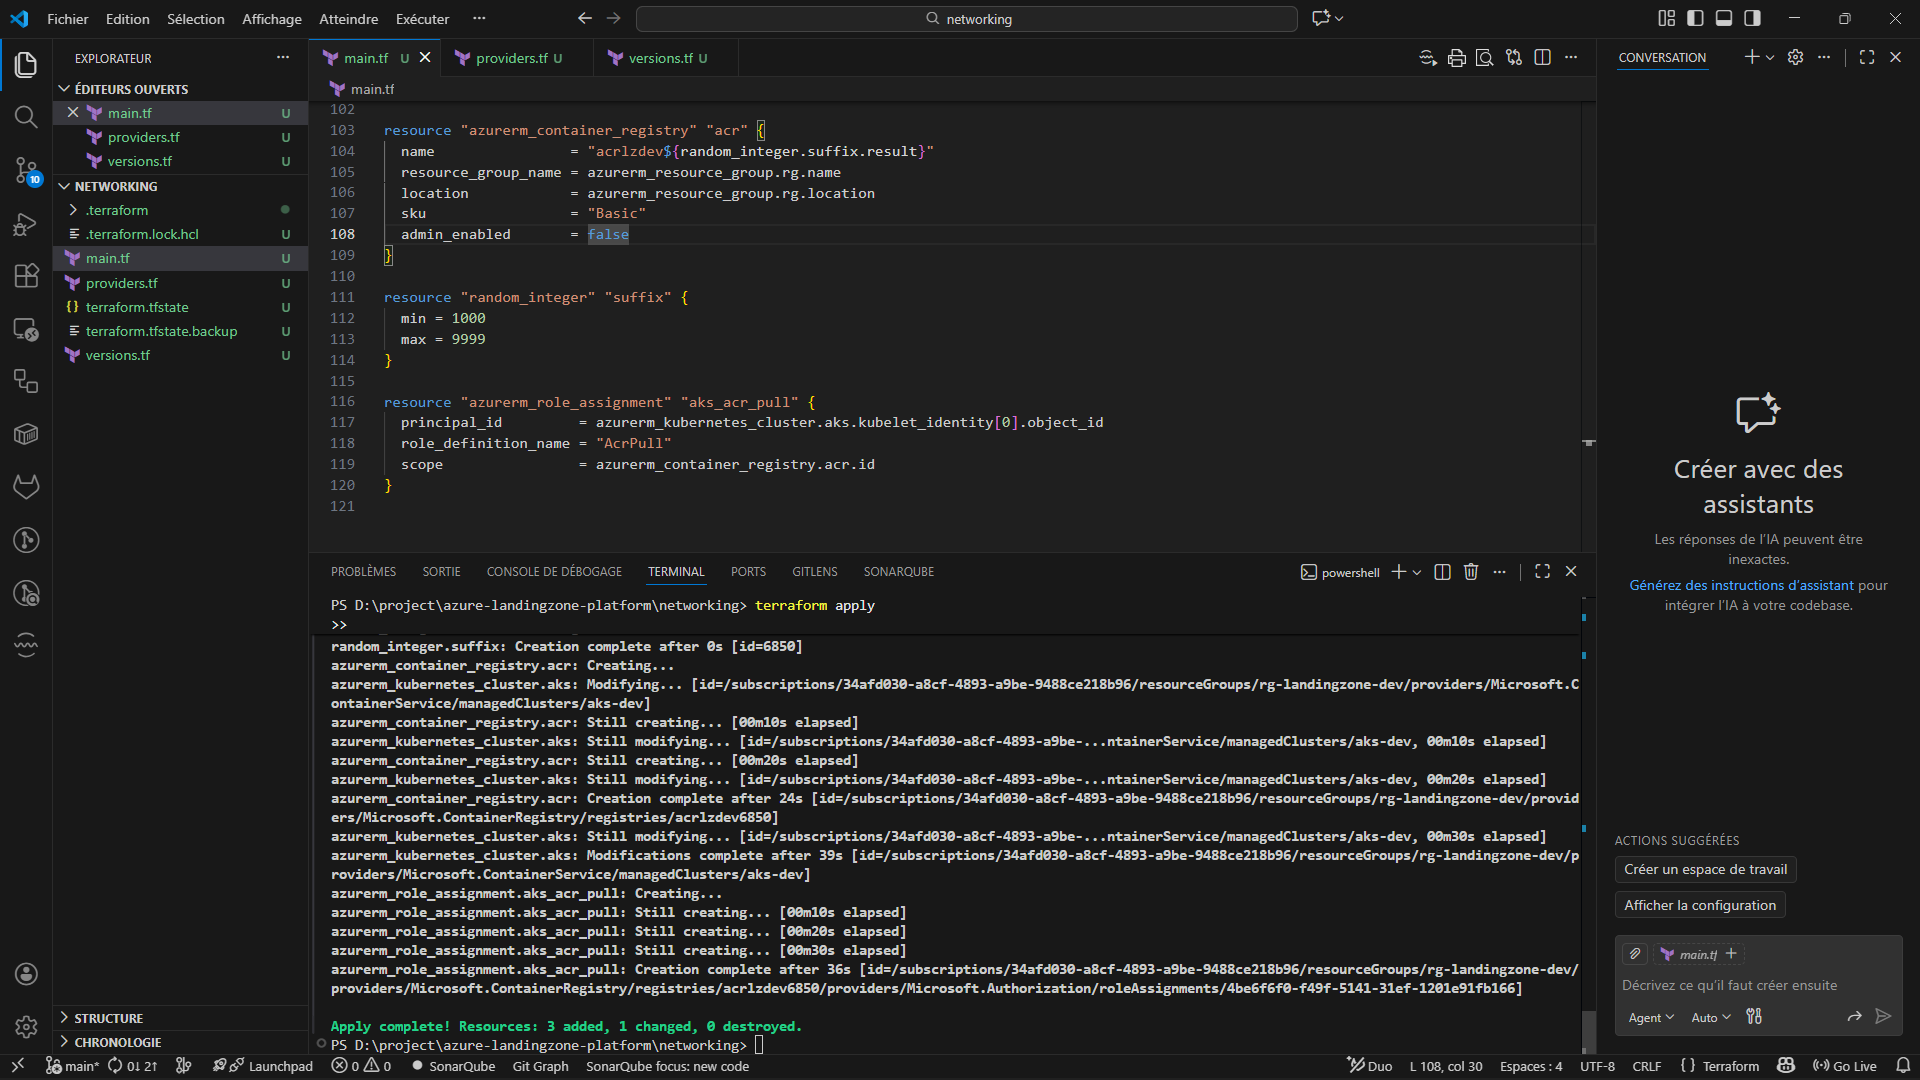Split the editor to the right

(1542, 58)
